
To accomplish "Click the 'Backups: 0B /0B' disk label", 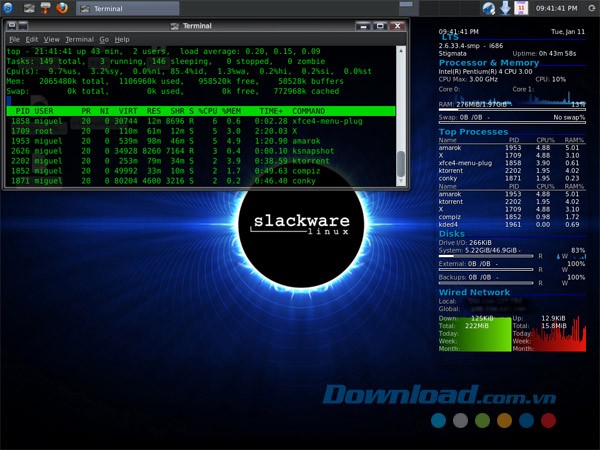I will (465, 277).
